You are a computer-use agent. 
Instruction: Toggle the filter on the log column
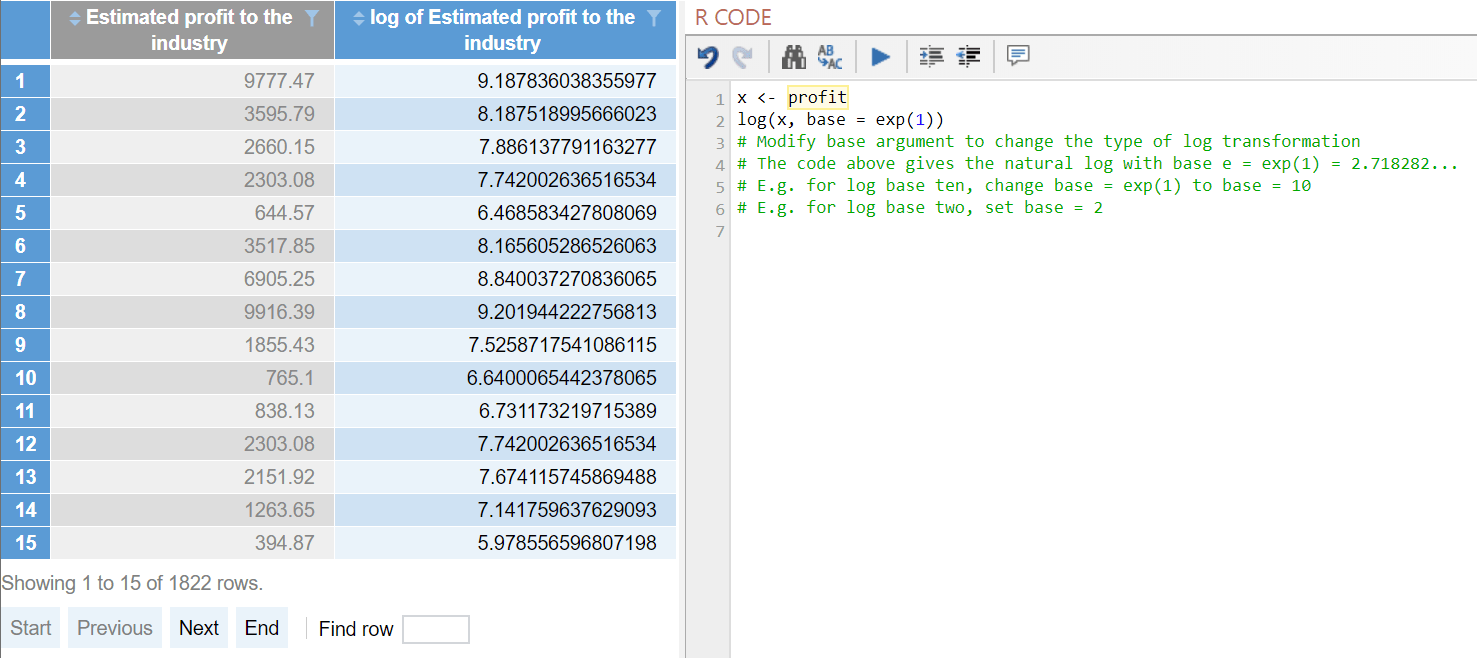pos(655,17)
